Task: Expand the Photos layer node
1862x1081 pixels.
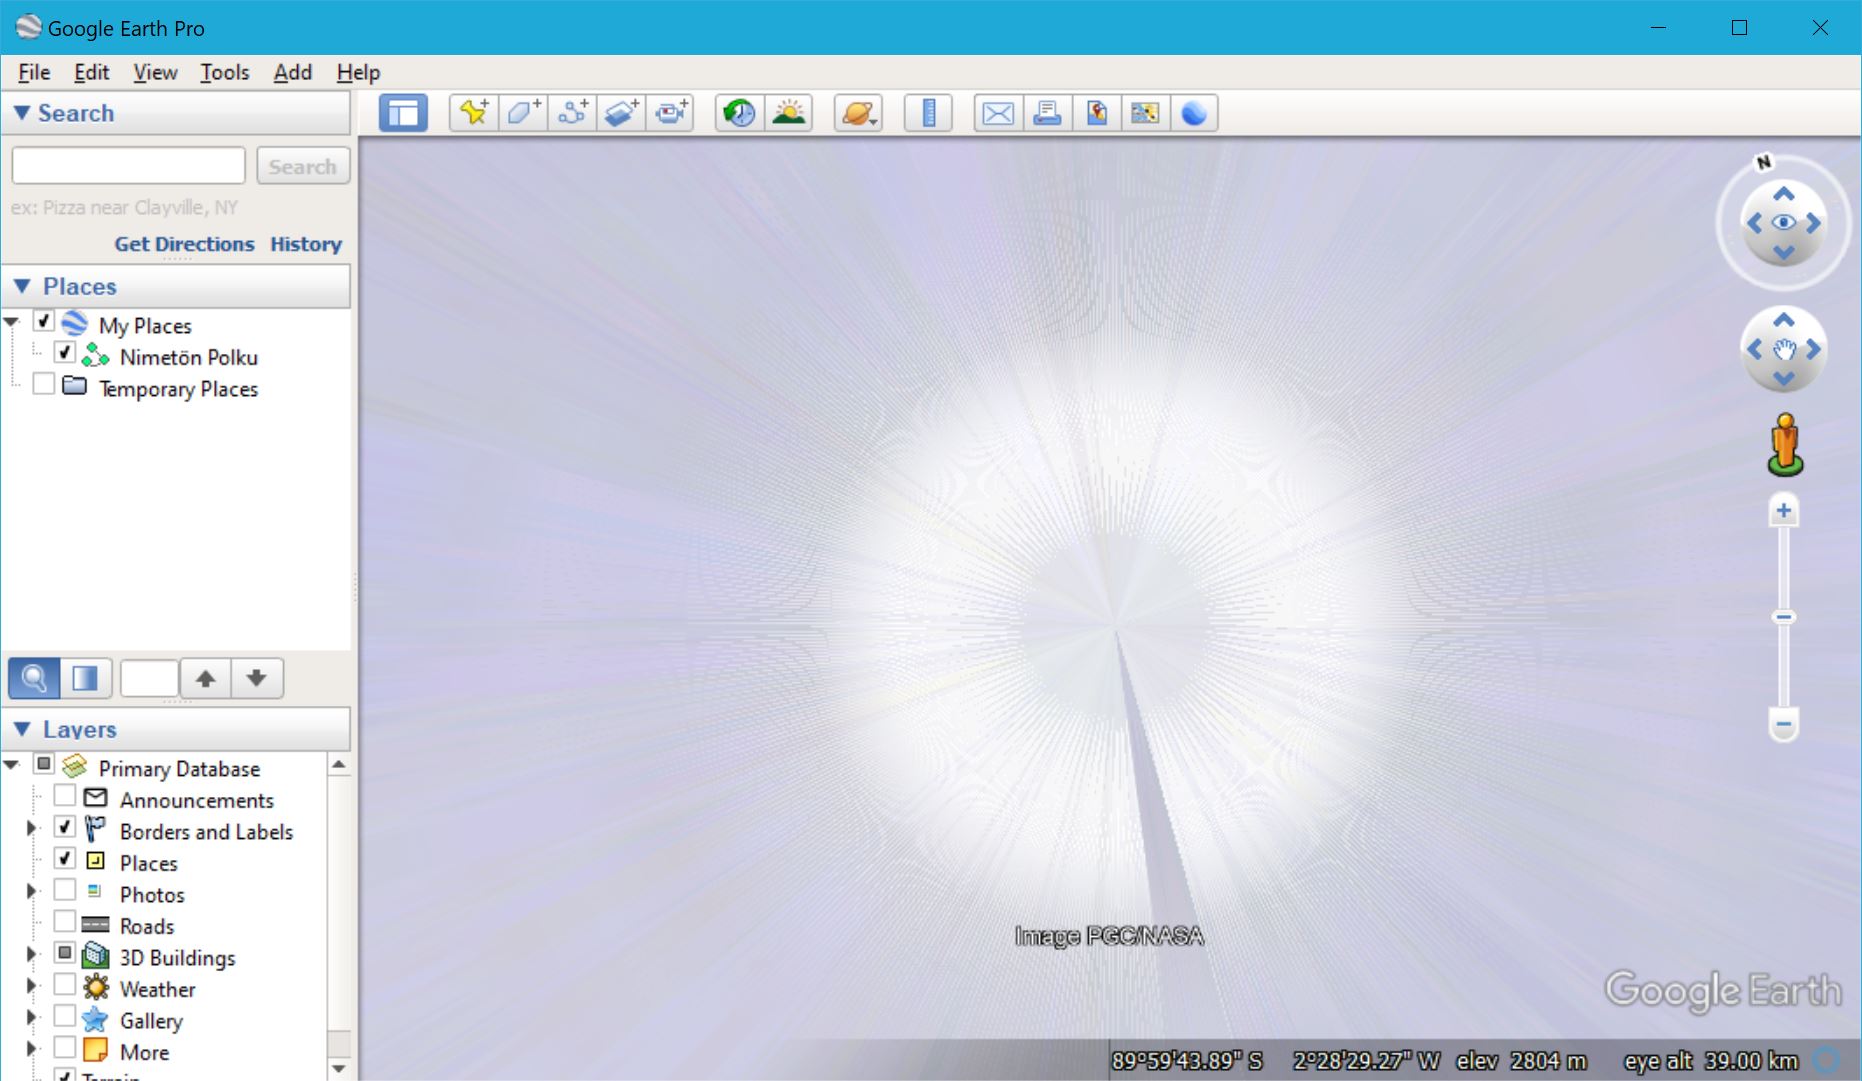Action: [31, 891]
